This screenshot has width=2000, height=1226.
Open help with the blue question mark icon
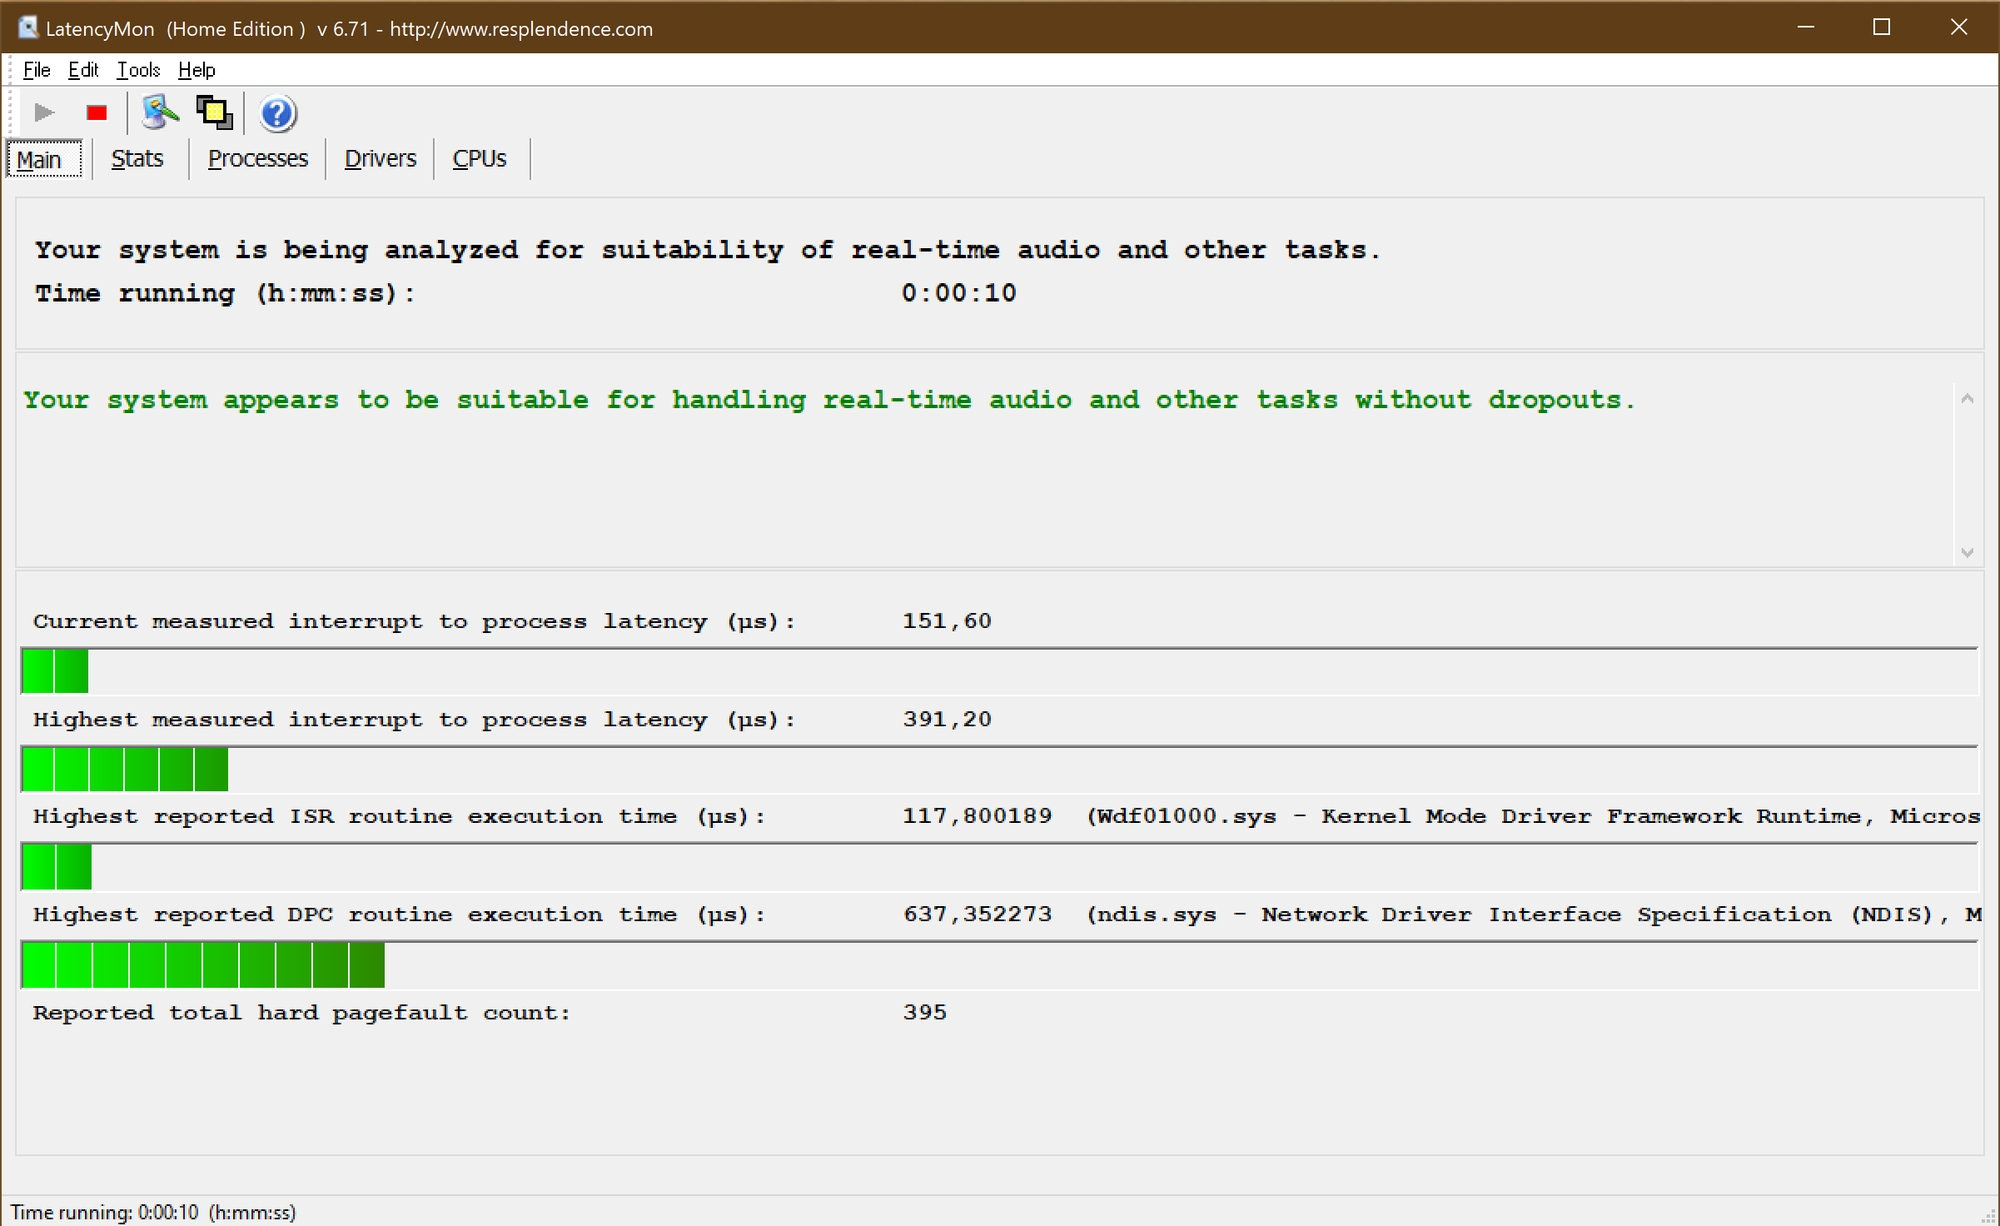tap(277, 113)
